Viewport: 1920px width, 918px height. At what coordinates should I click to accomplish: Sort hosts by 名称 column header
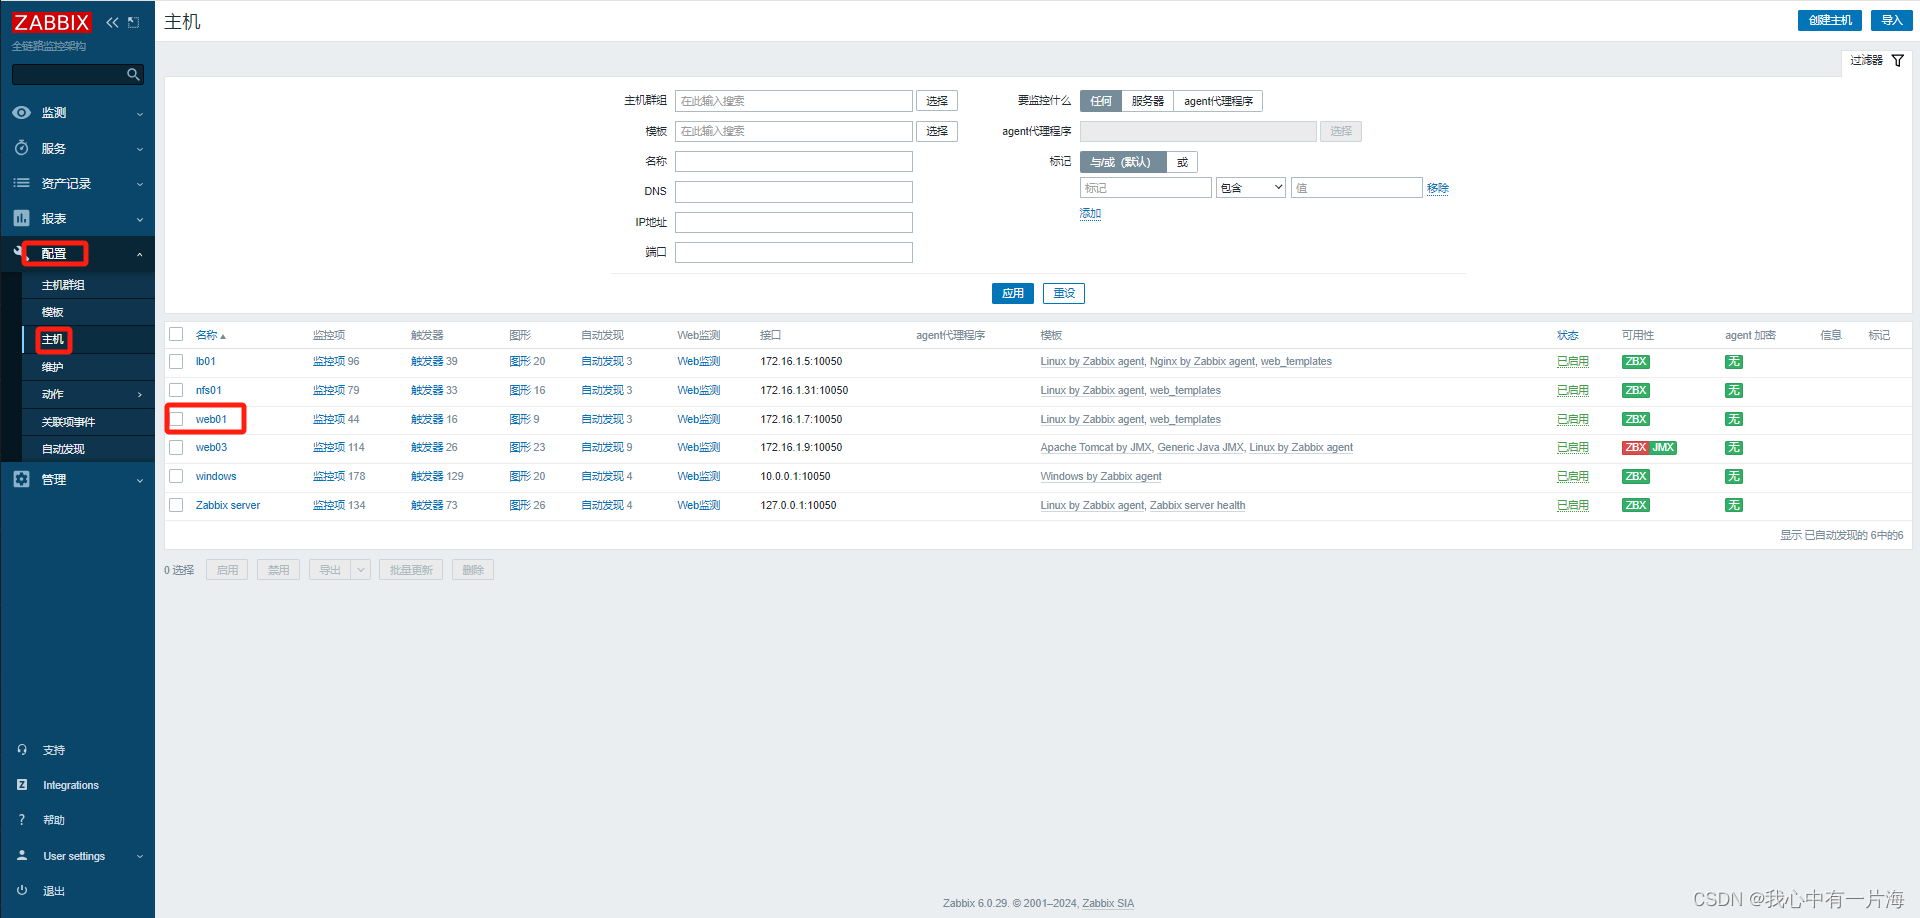(x=210, y=335)
